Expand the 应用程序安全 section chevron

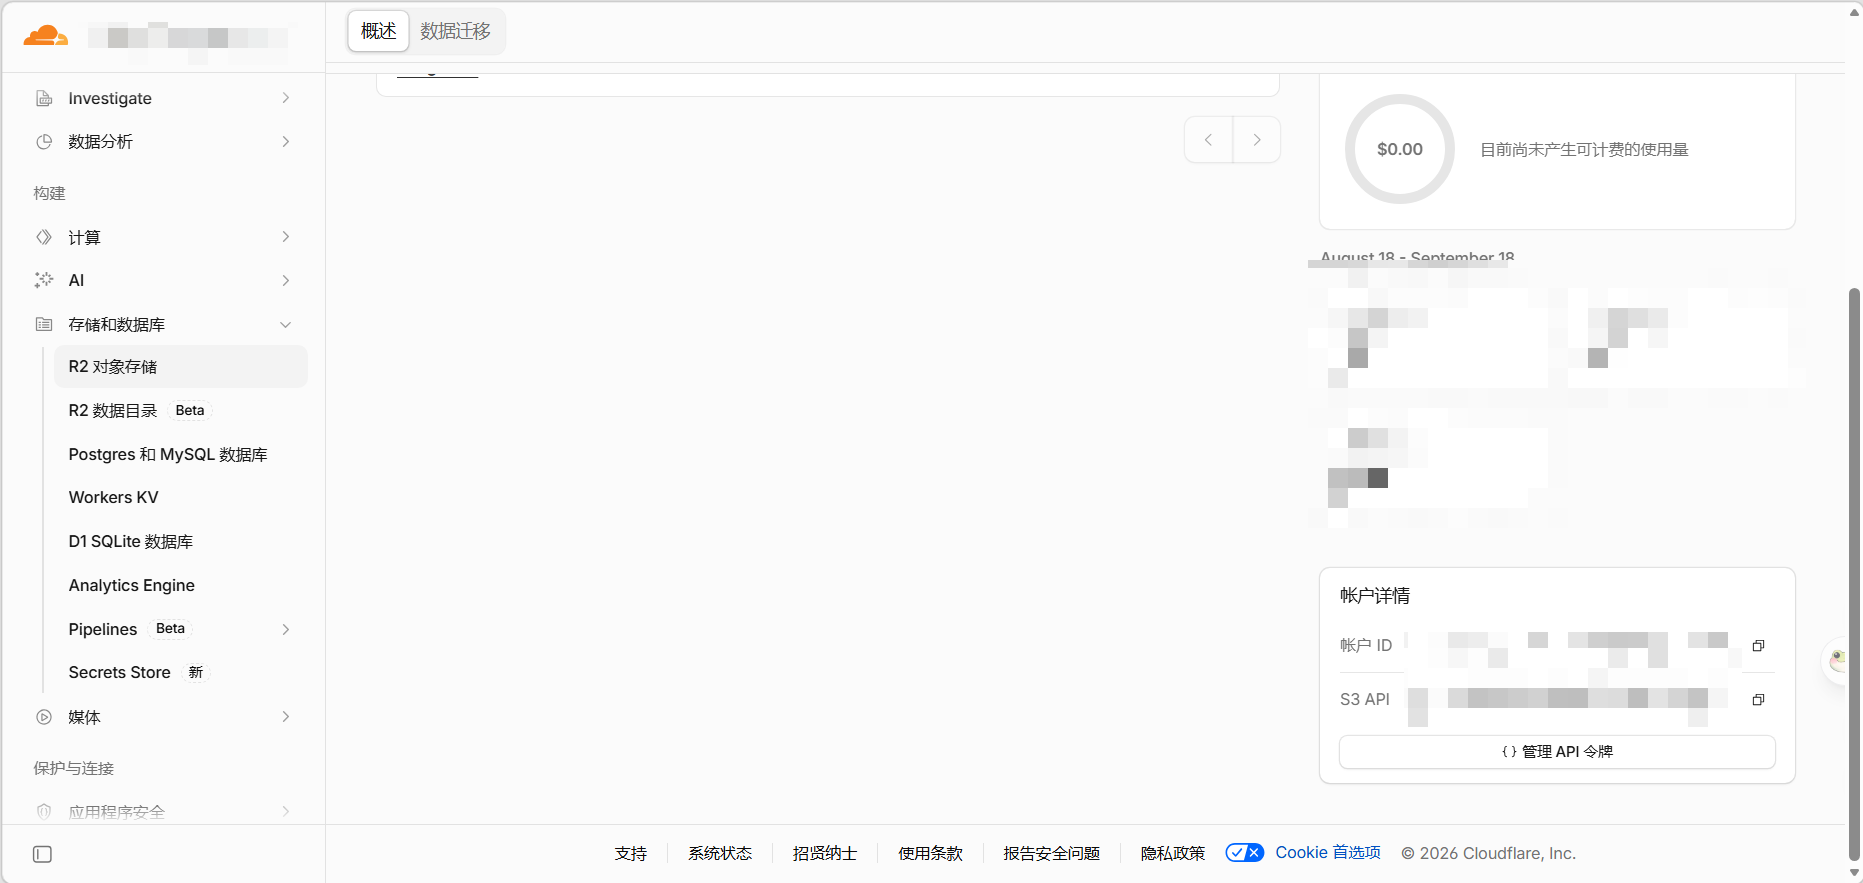point(286,812)
